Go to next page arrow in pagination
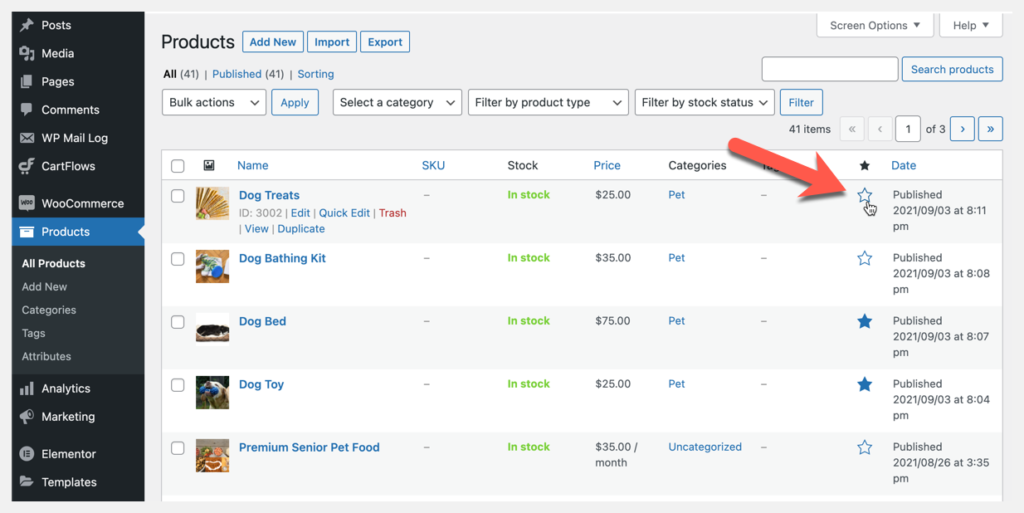Screen dimensions: 1024x513 (962, 129)
